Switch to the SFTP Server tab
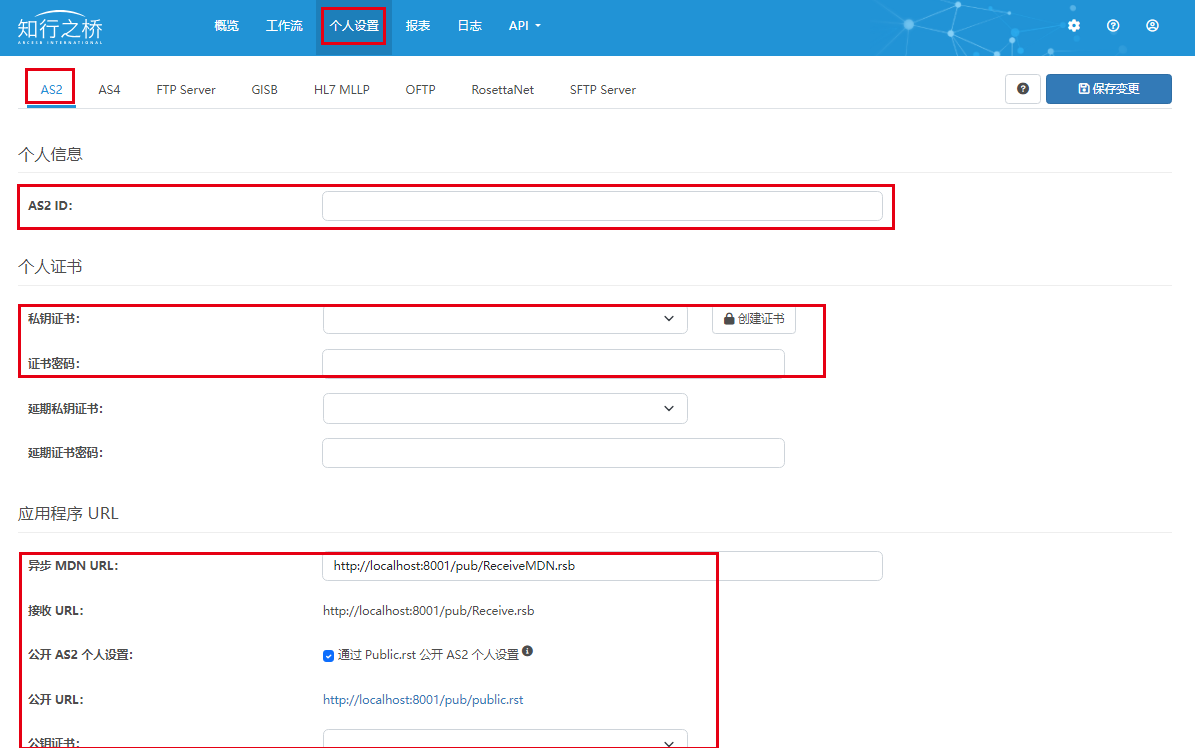1195x748 pixels. point(602,90)
